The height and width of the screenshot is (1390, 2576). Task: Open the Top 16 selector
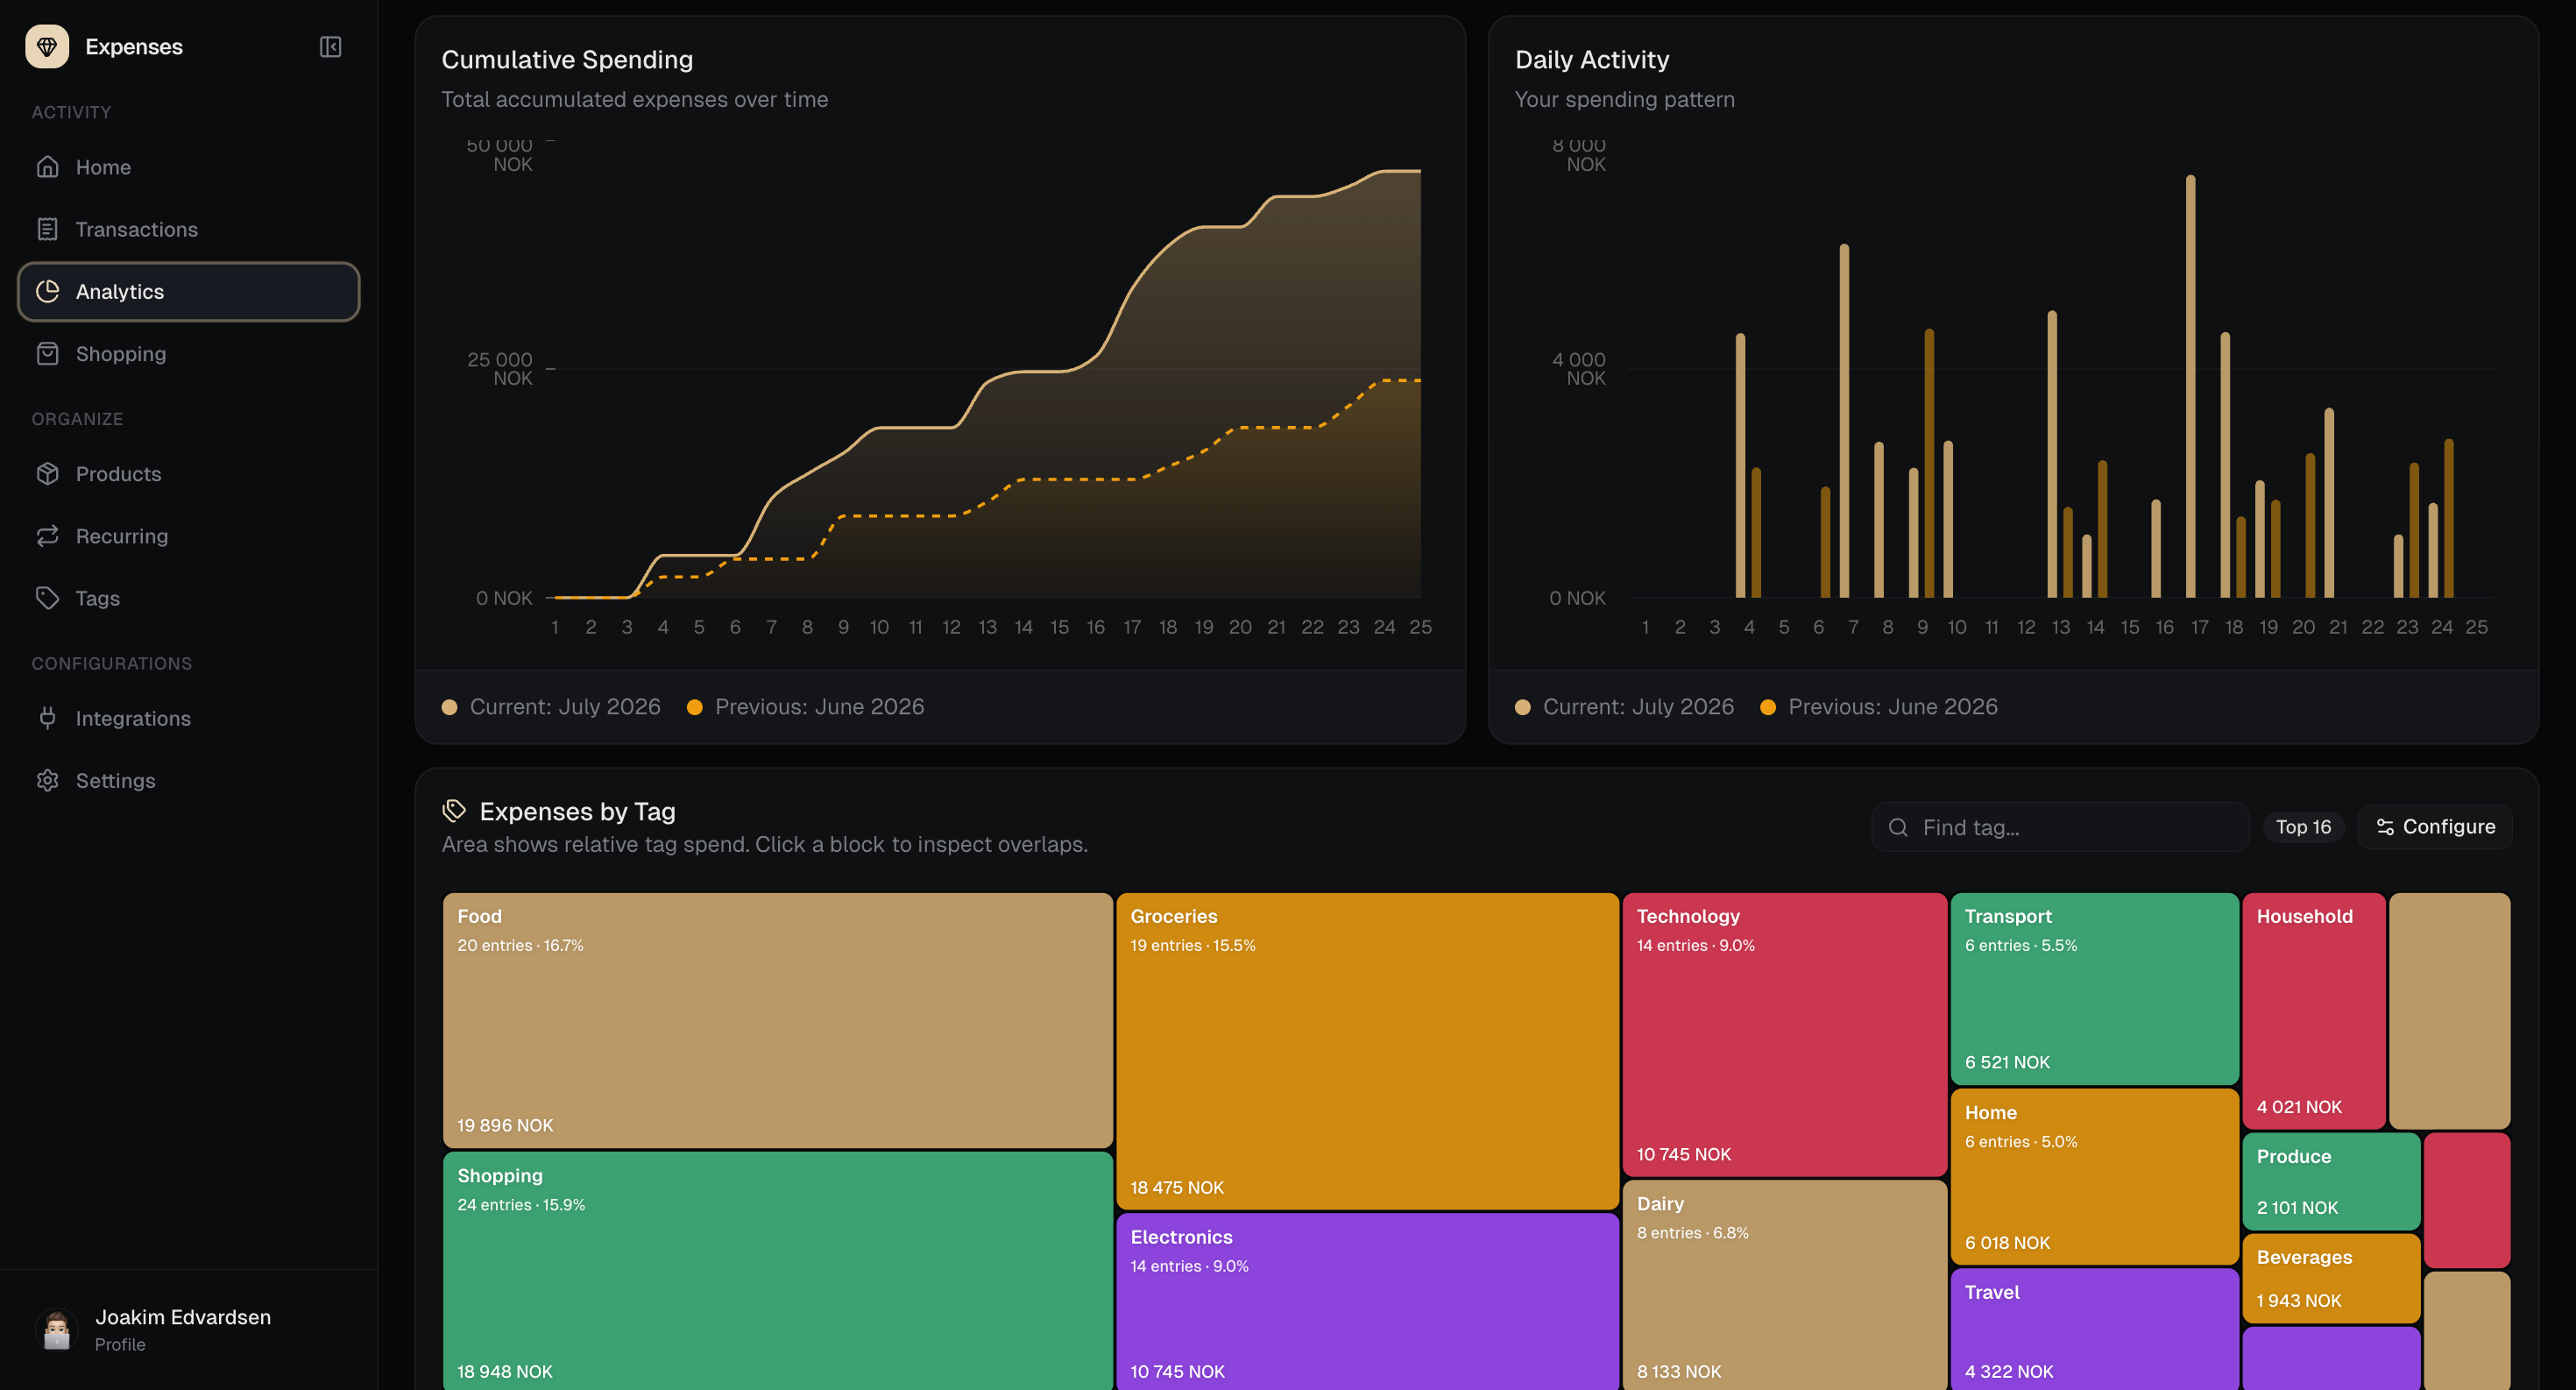2303,827
